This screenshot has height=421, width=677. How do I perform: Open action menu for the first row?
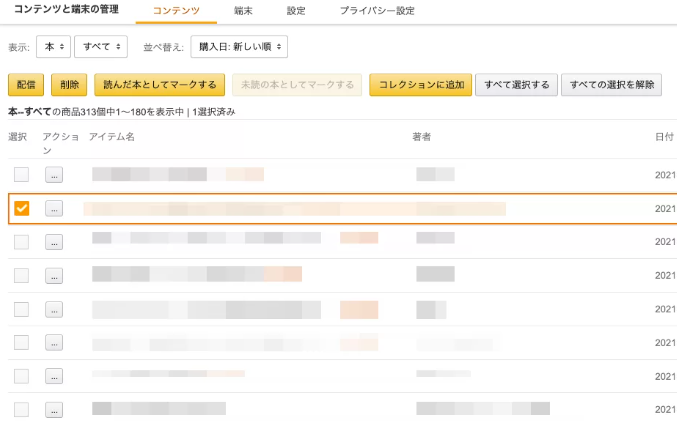point(54,175)
